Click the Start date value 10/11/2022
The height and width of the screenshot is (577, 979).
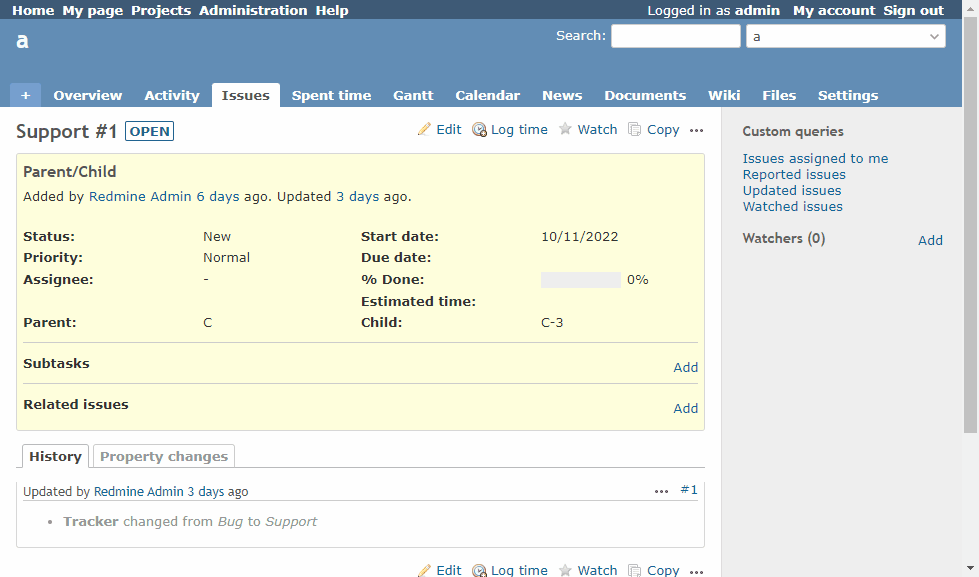tap(579, 237)
